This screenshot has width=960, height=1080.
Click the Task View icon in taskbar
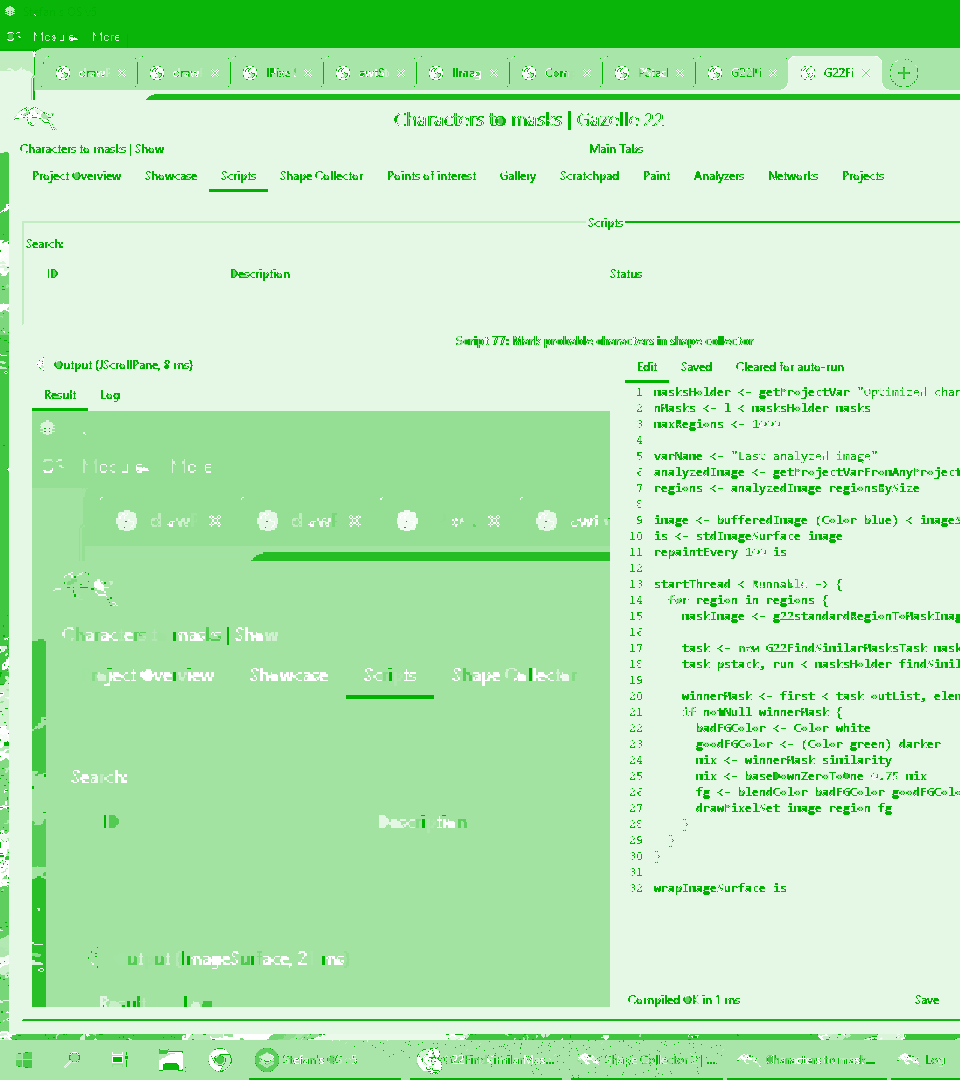point(121,1060)
